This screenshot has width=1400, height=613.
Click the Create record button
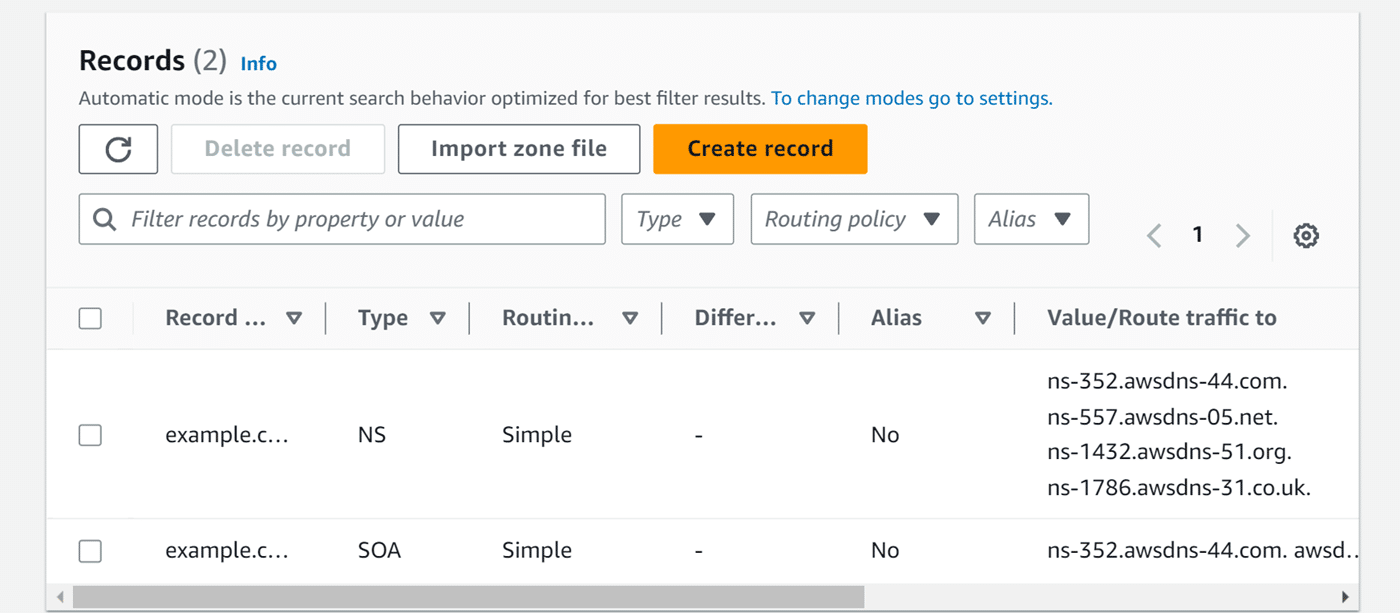click(x=759, y=149)
